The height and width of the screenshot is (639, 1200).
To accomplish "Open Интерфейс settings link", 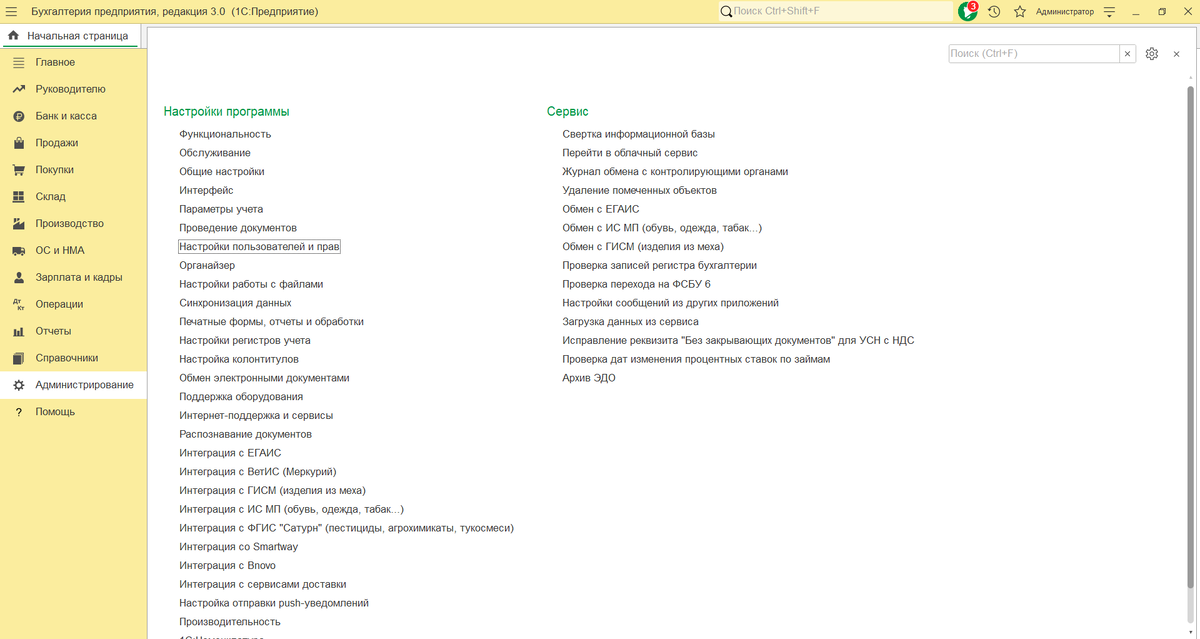I will 206,190.
